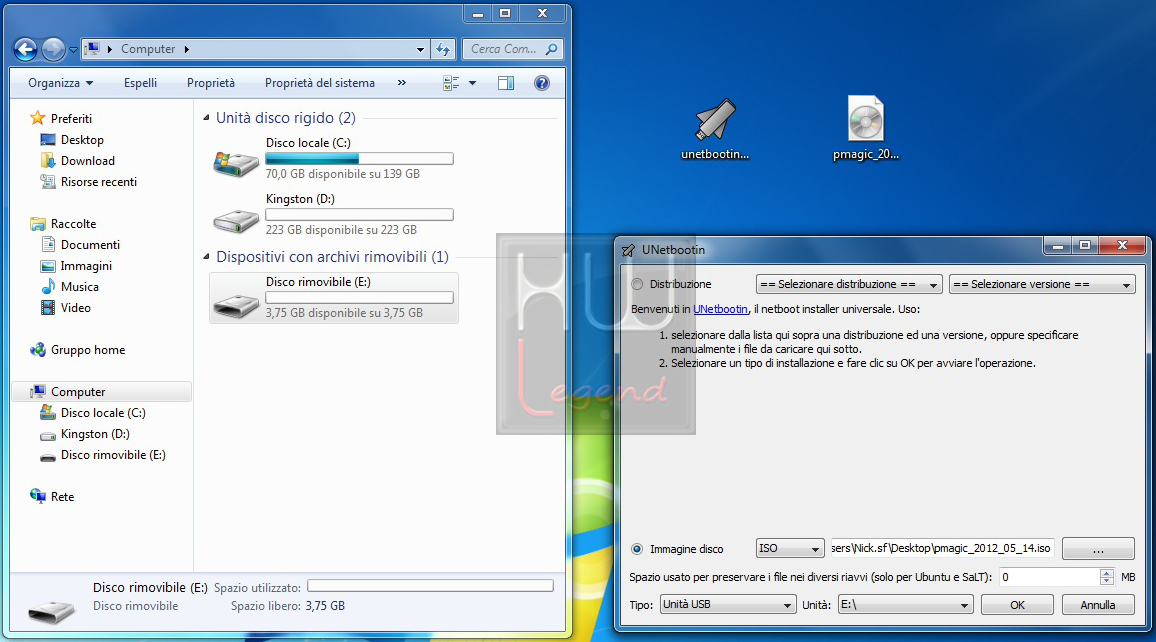
Task: Change view with the Explorer view icon
Action: click(451, 83)
